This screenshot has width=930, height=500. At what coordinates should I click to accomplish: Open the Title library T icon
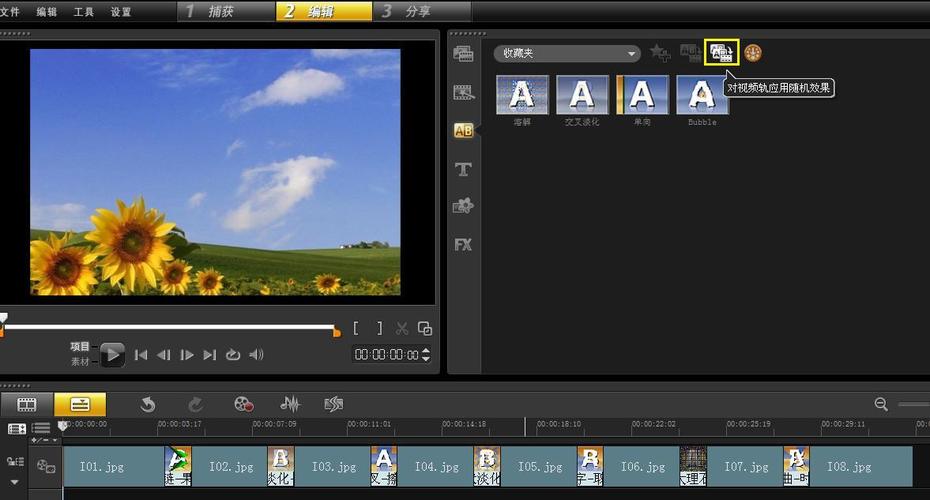[x=463, y=170]
